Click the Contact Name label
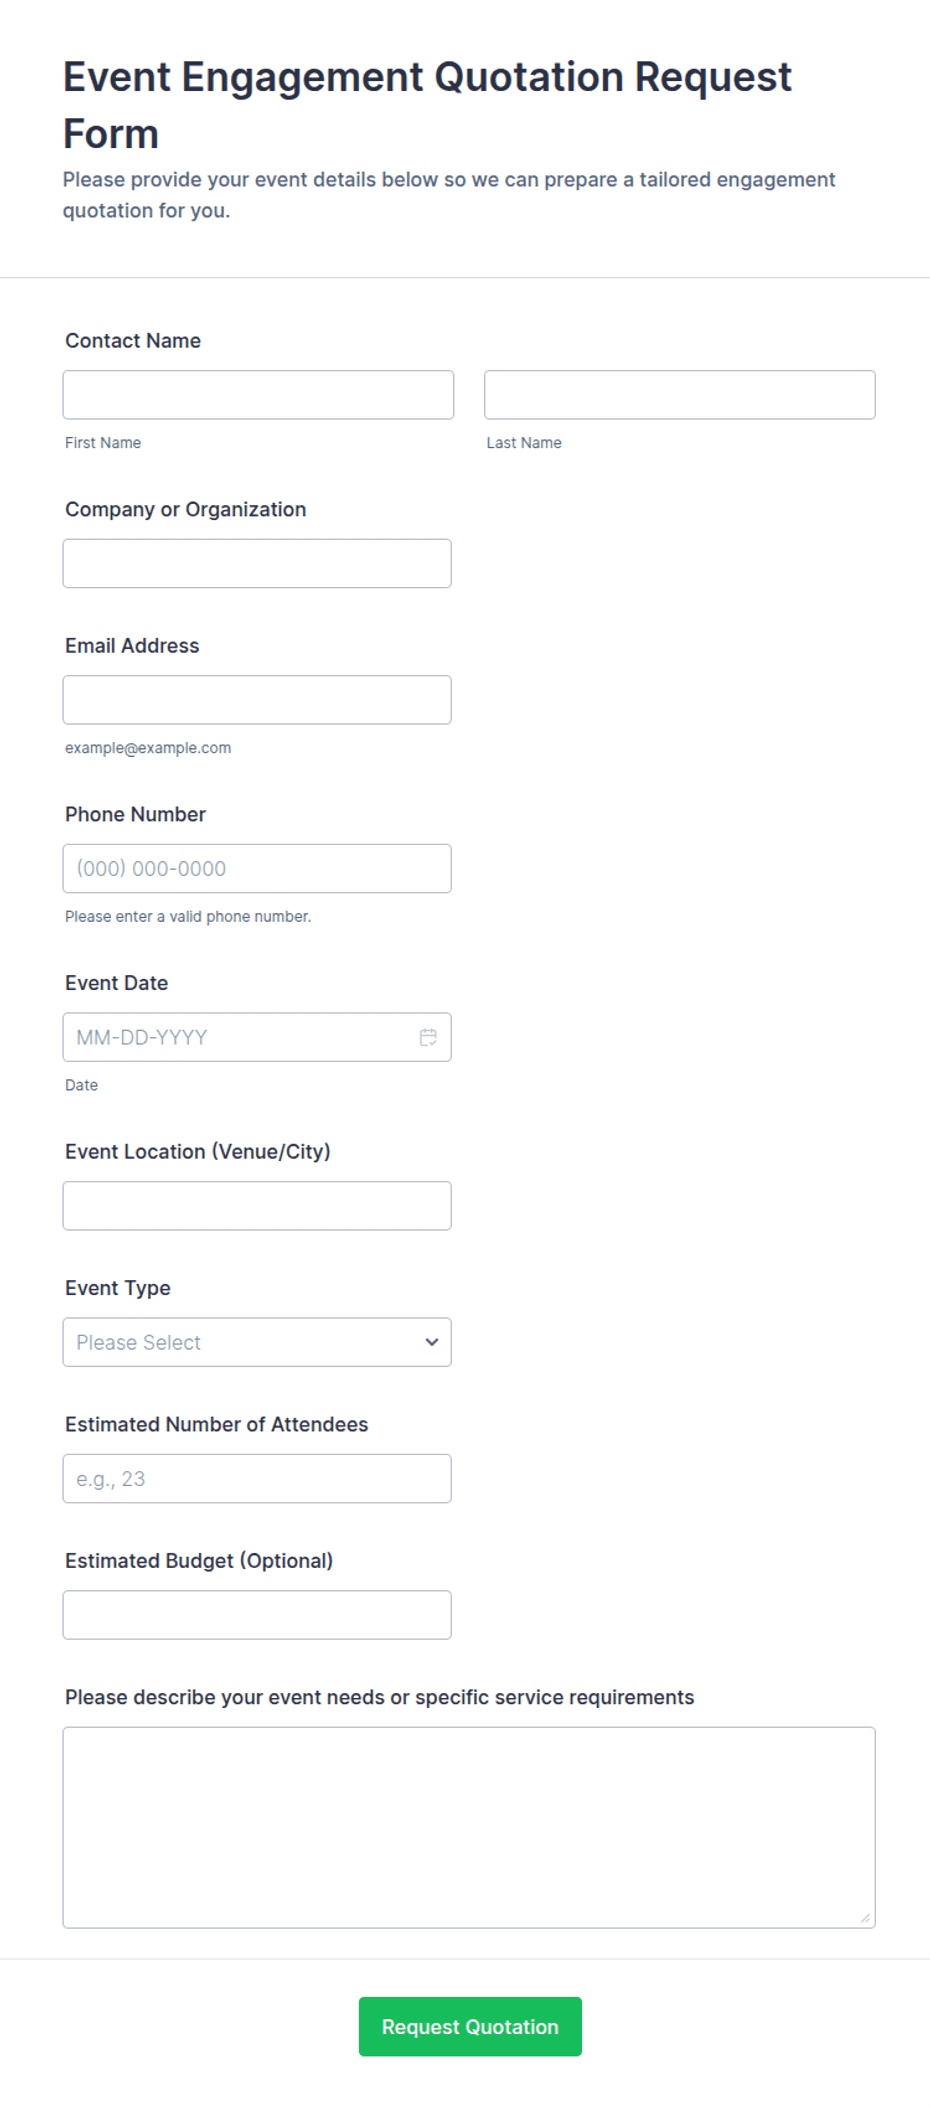The height and width of the screenshot is (2106, 930). [x=133, y=341]
